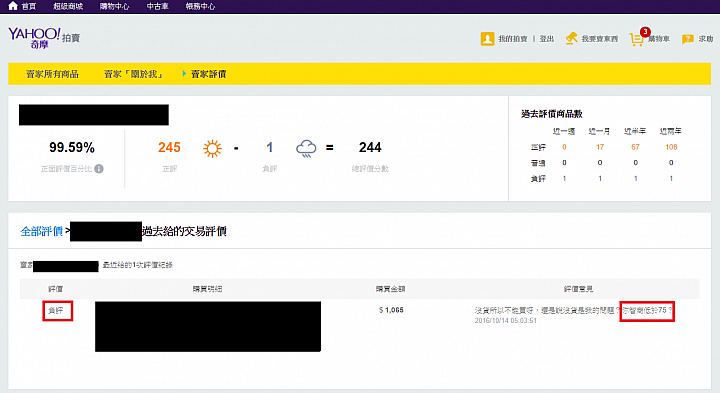Viewport: 720px width, 393px height.
Task: Click the value 17 in 正評 row
Action: [600, 147]
